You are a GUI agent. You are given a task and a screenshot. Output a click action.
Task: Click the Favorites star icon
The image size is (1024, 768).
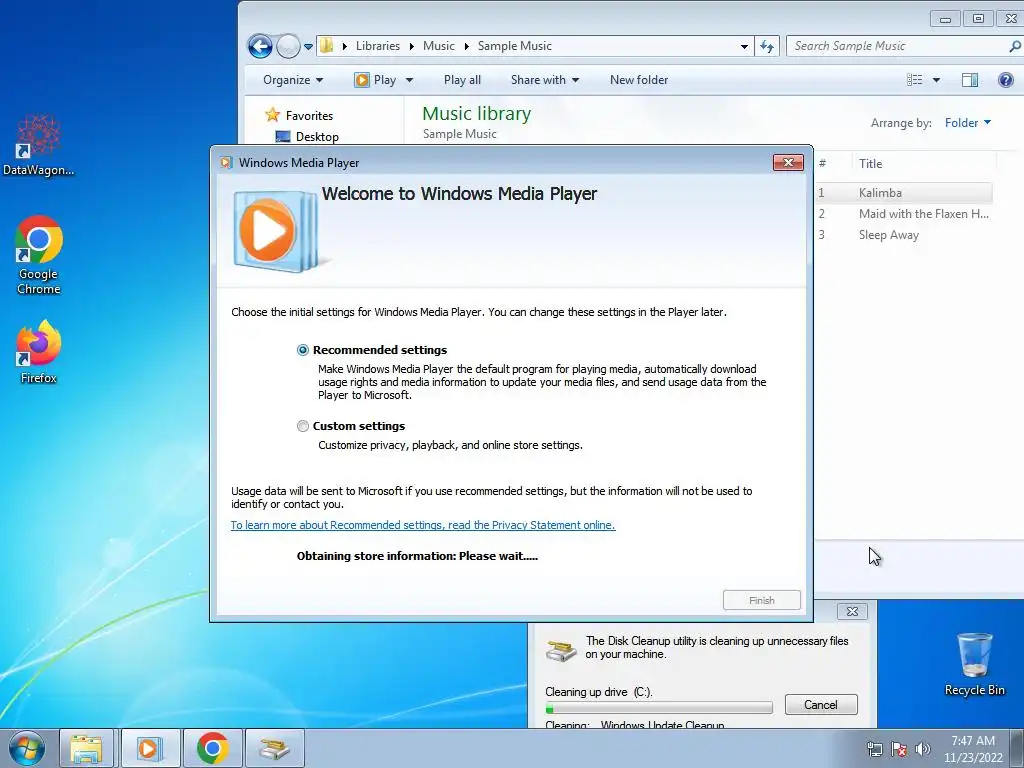click(x=272, y=116)
